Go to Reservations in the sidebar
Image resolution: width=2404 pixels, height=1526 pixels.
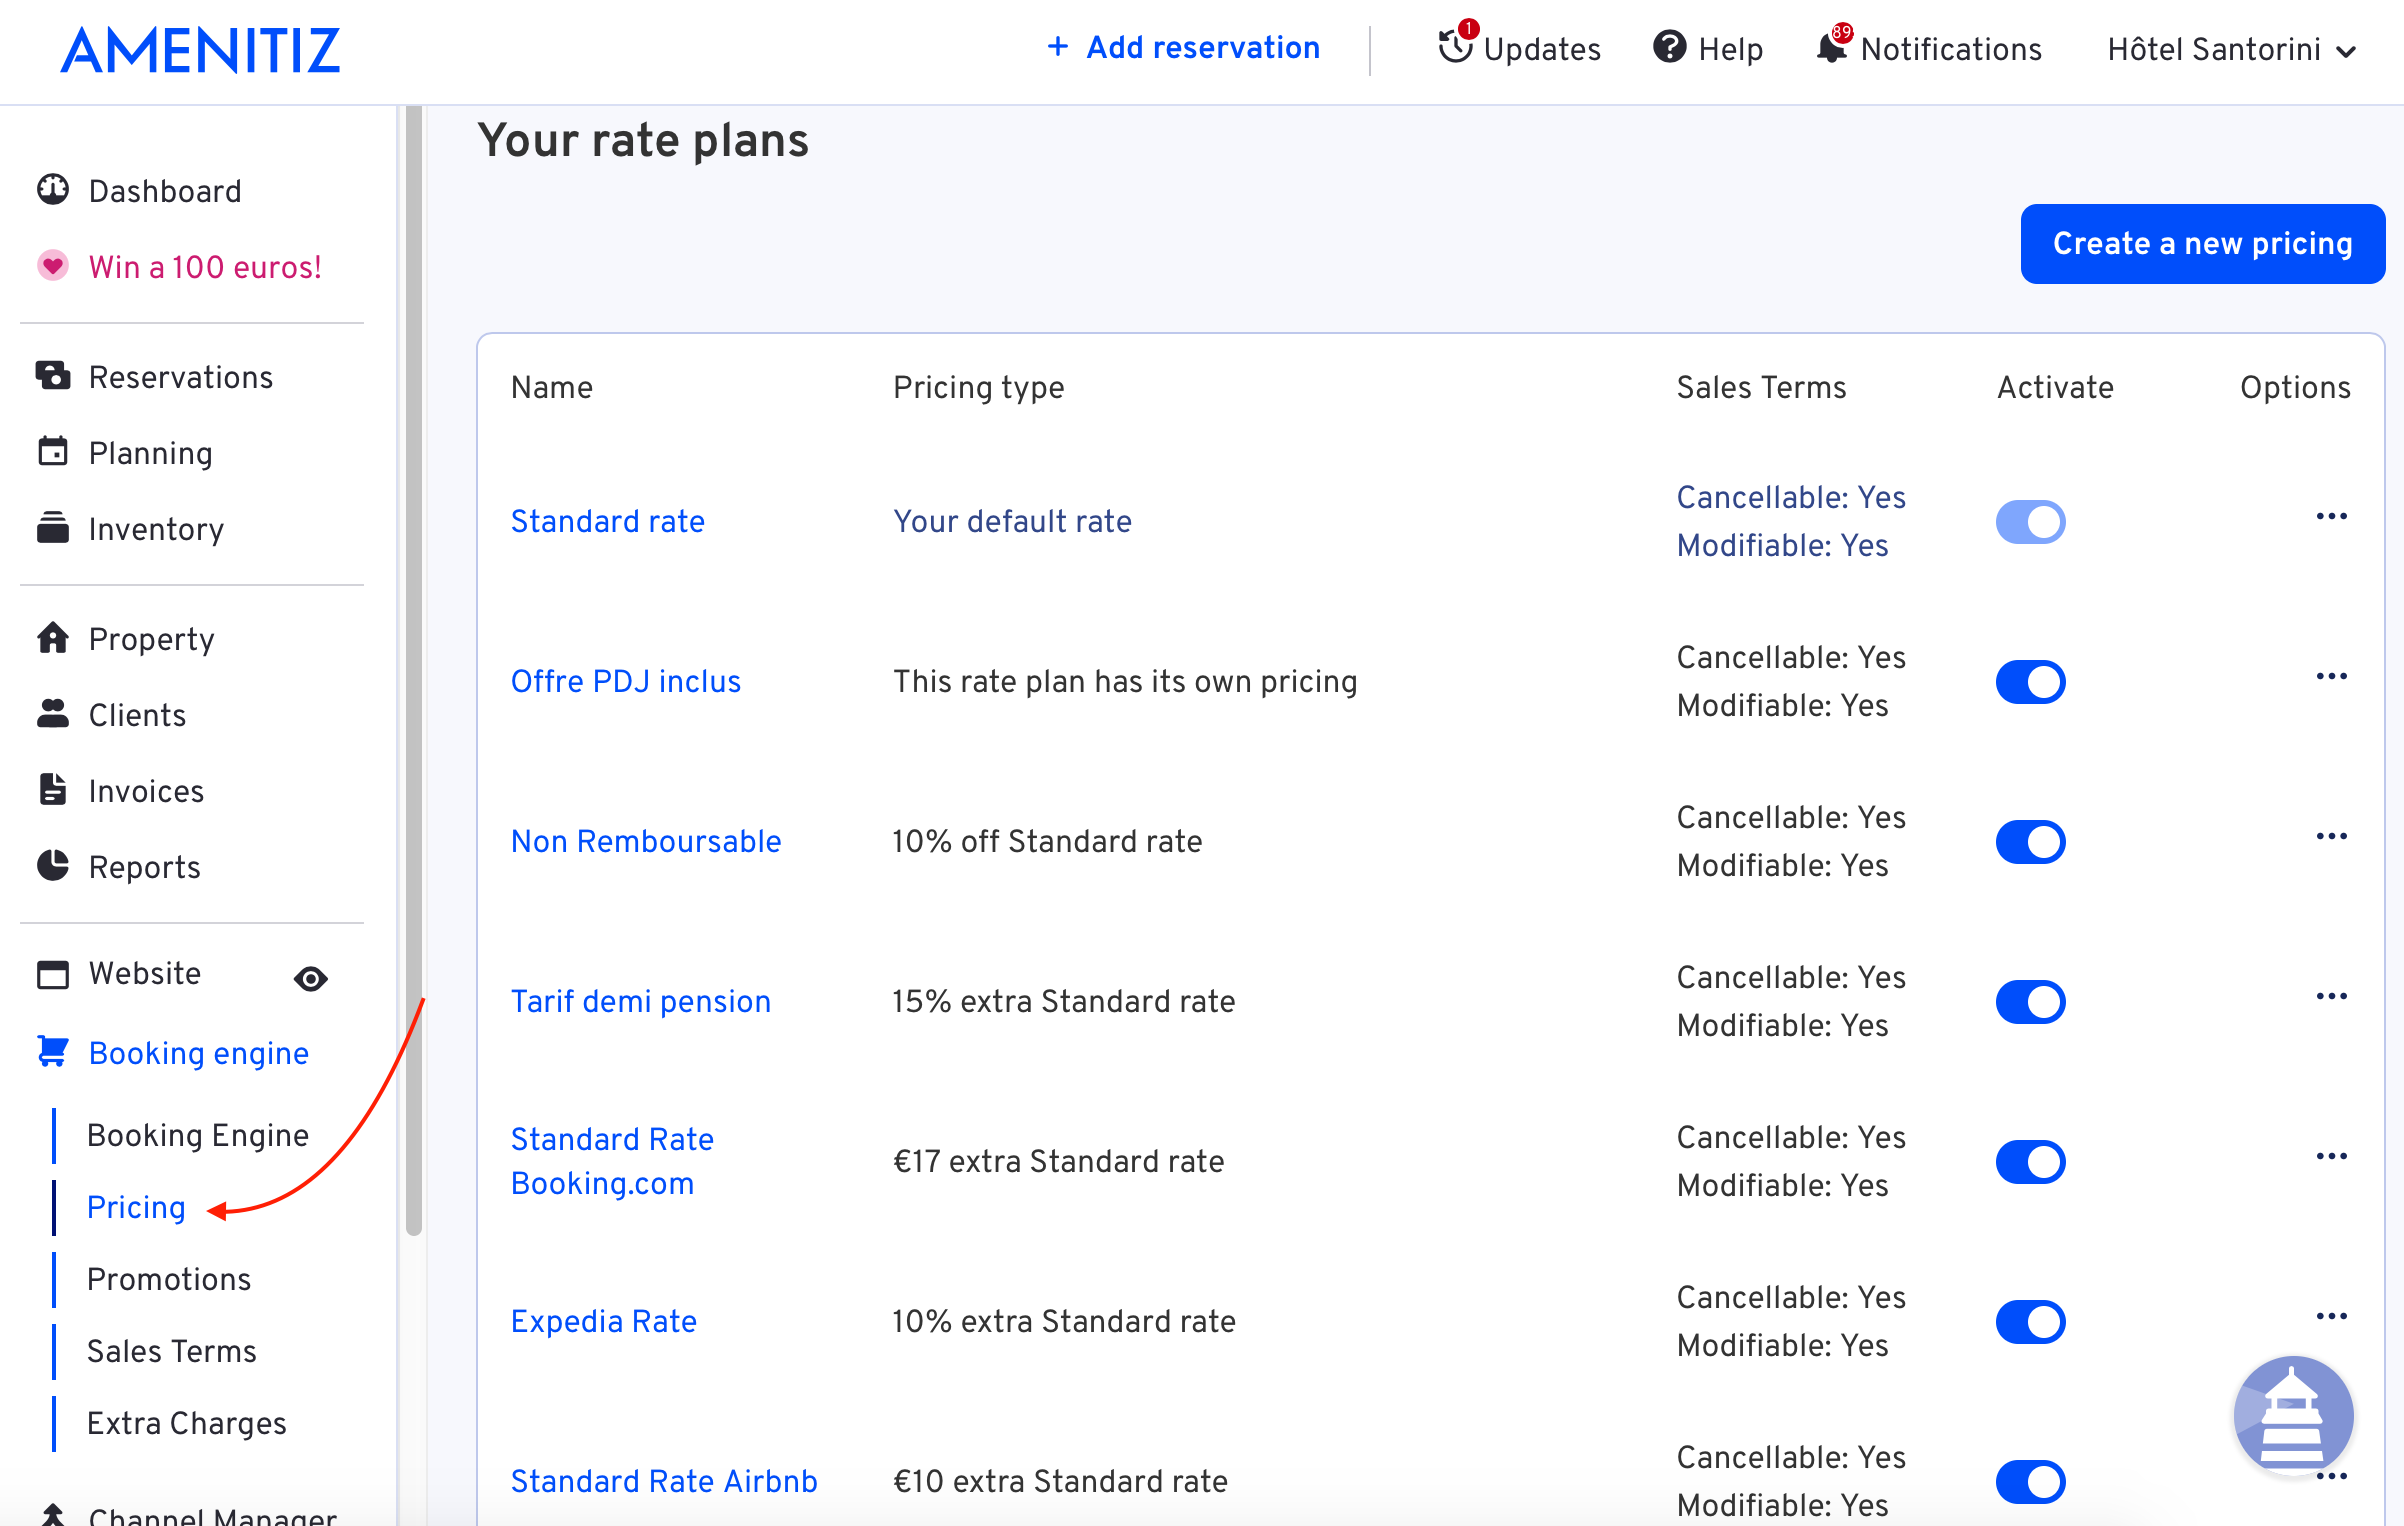pyautogui.click(x=181, y=377)
